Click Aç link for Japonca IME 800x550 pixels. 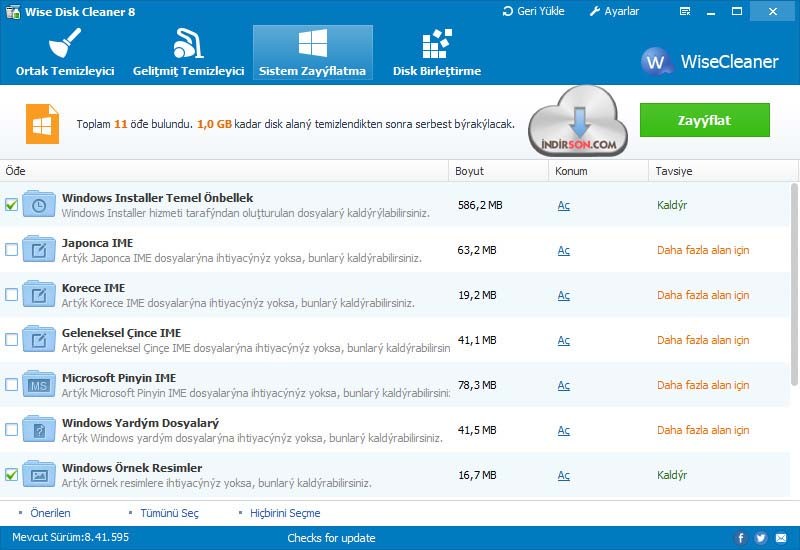(x=563, y=251)
